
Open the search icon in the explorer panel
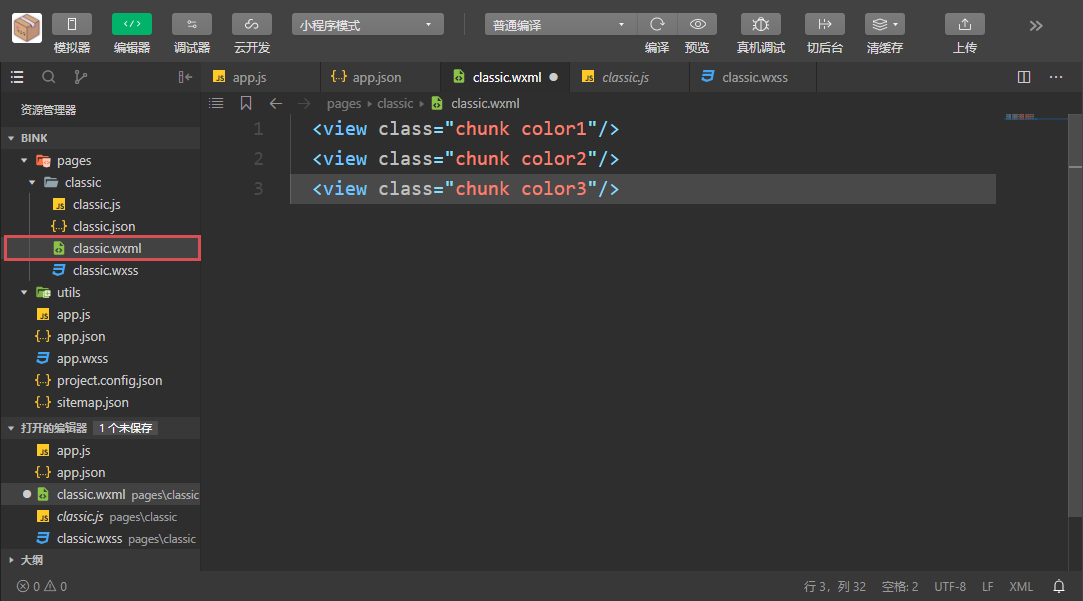pyautogui.click(x=48, y=76)
